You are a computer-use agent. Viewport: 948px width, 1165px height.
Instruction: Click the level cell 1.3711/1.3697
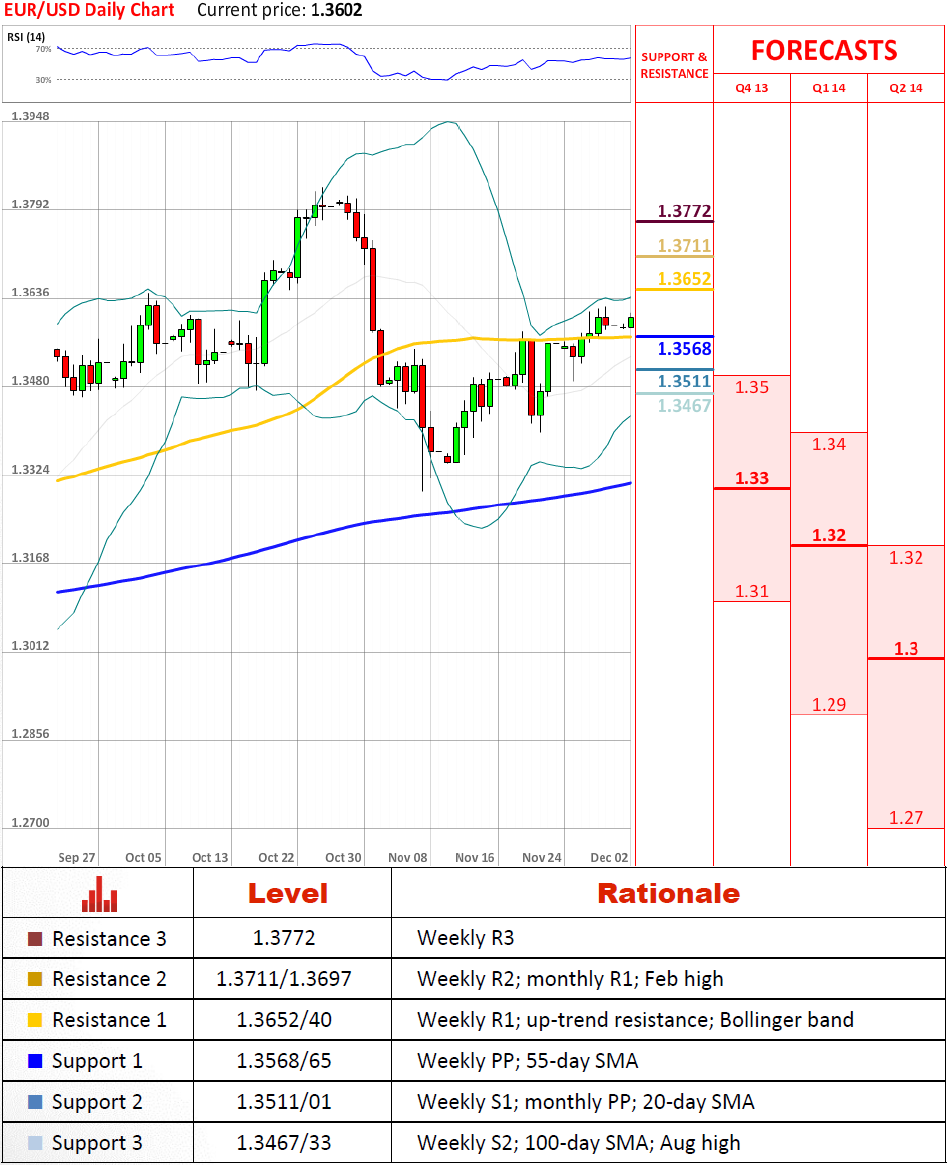tap(284, 979)
